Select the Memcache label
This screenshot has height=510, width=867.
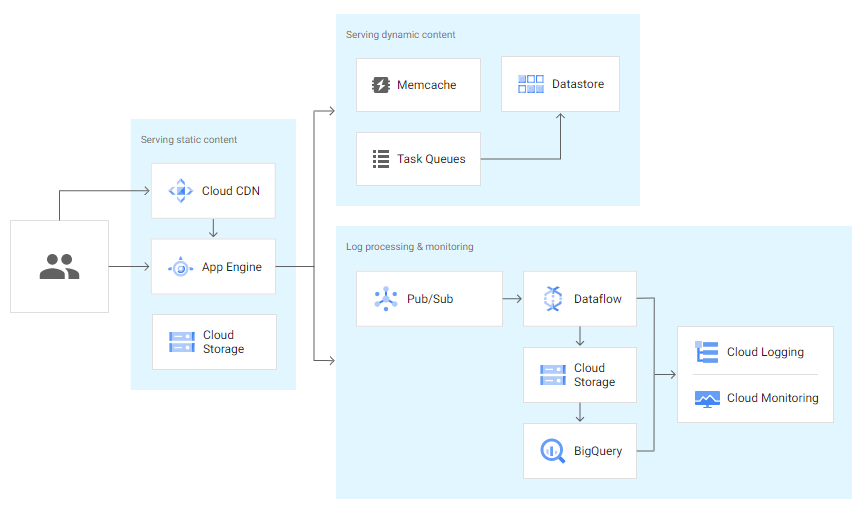[x=427, y=85]
